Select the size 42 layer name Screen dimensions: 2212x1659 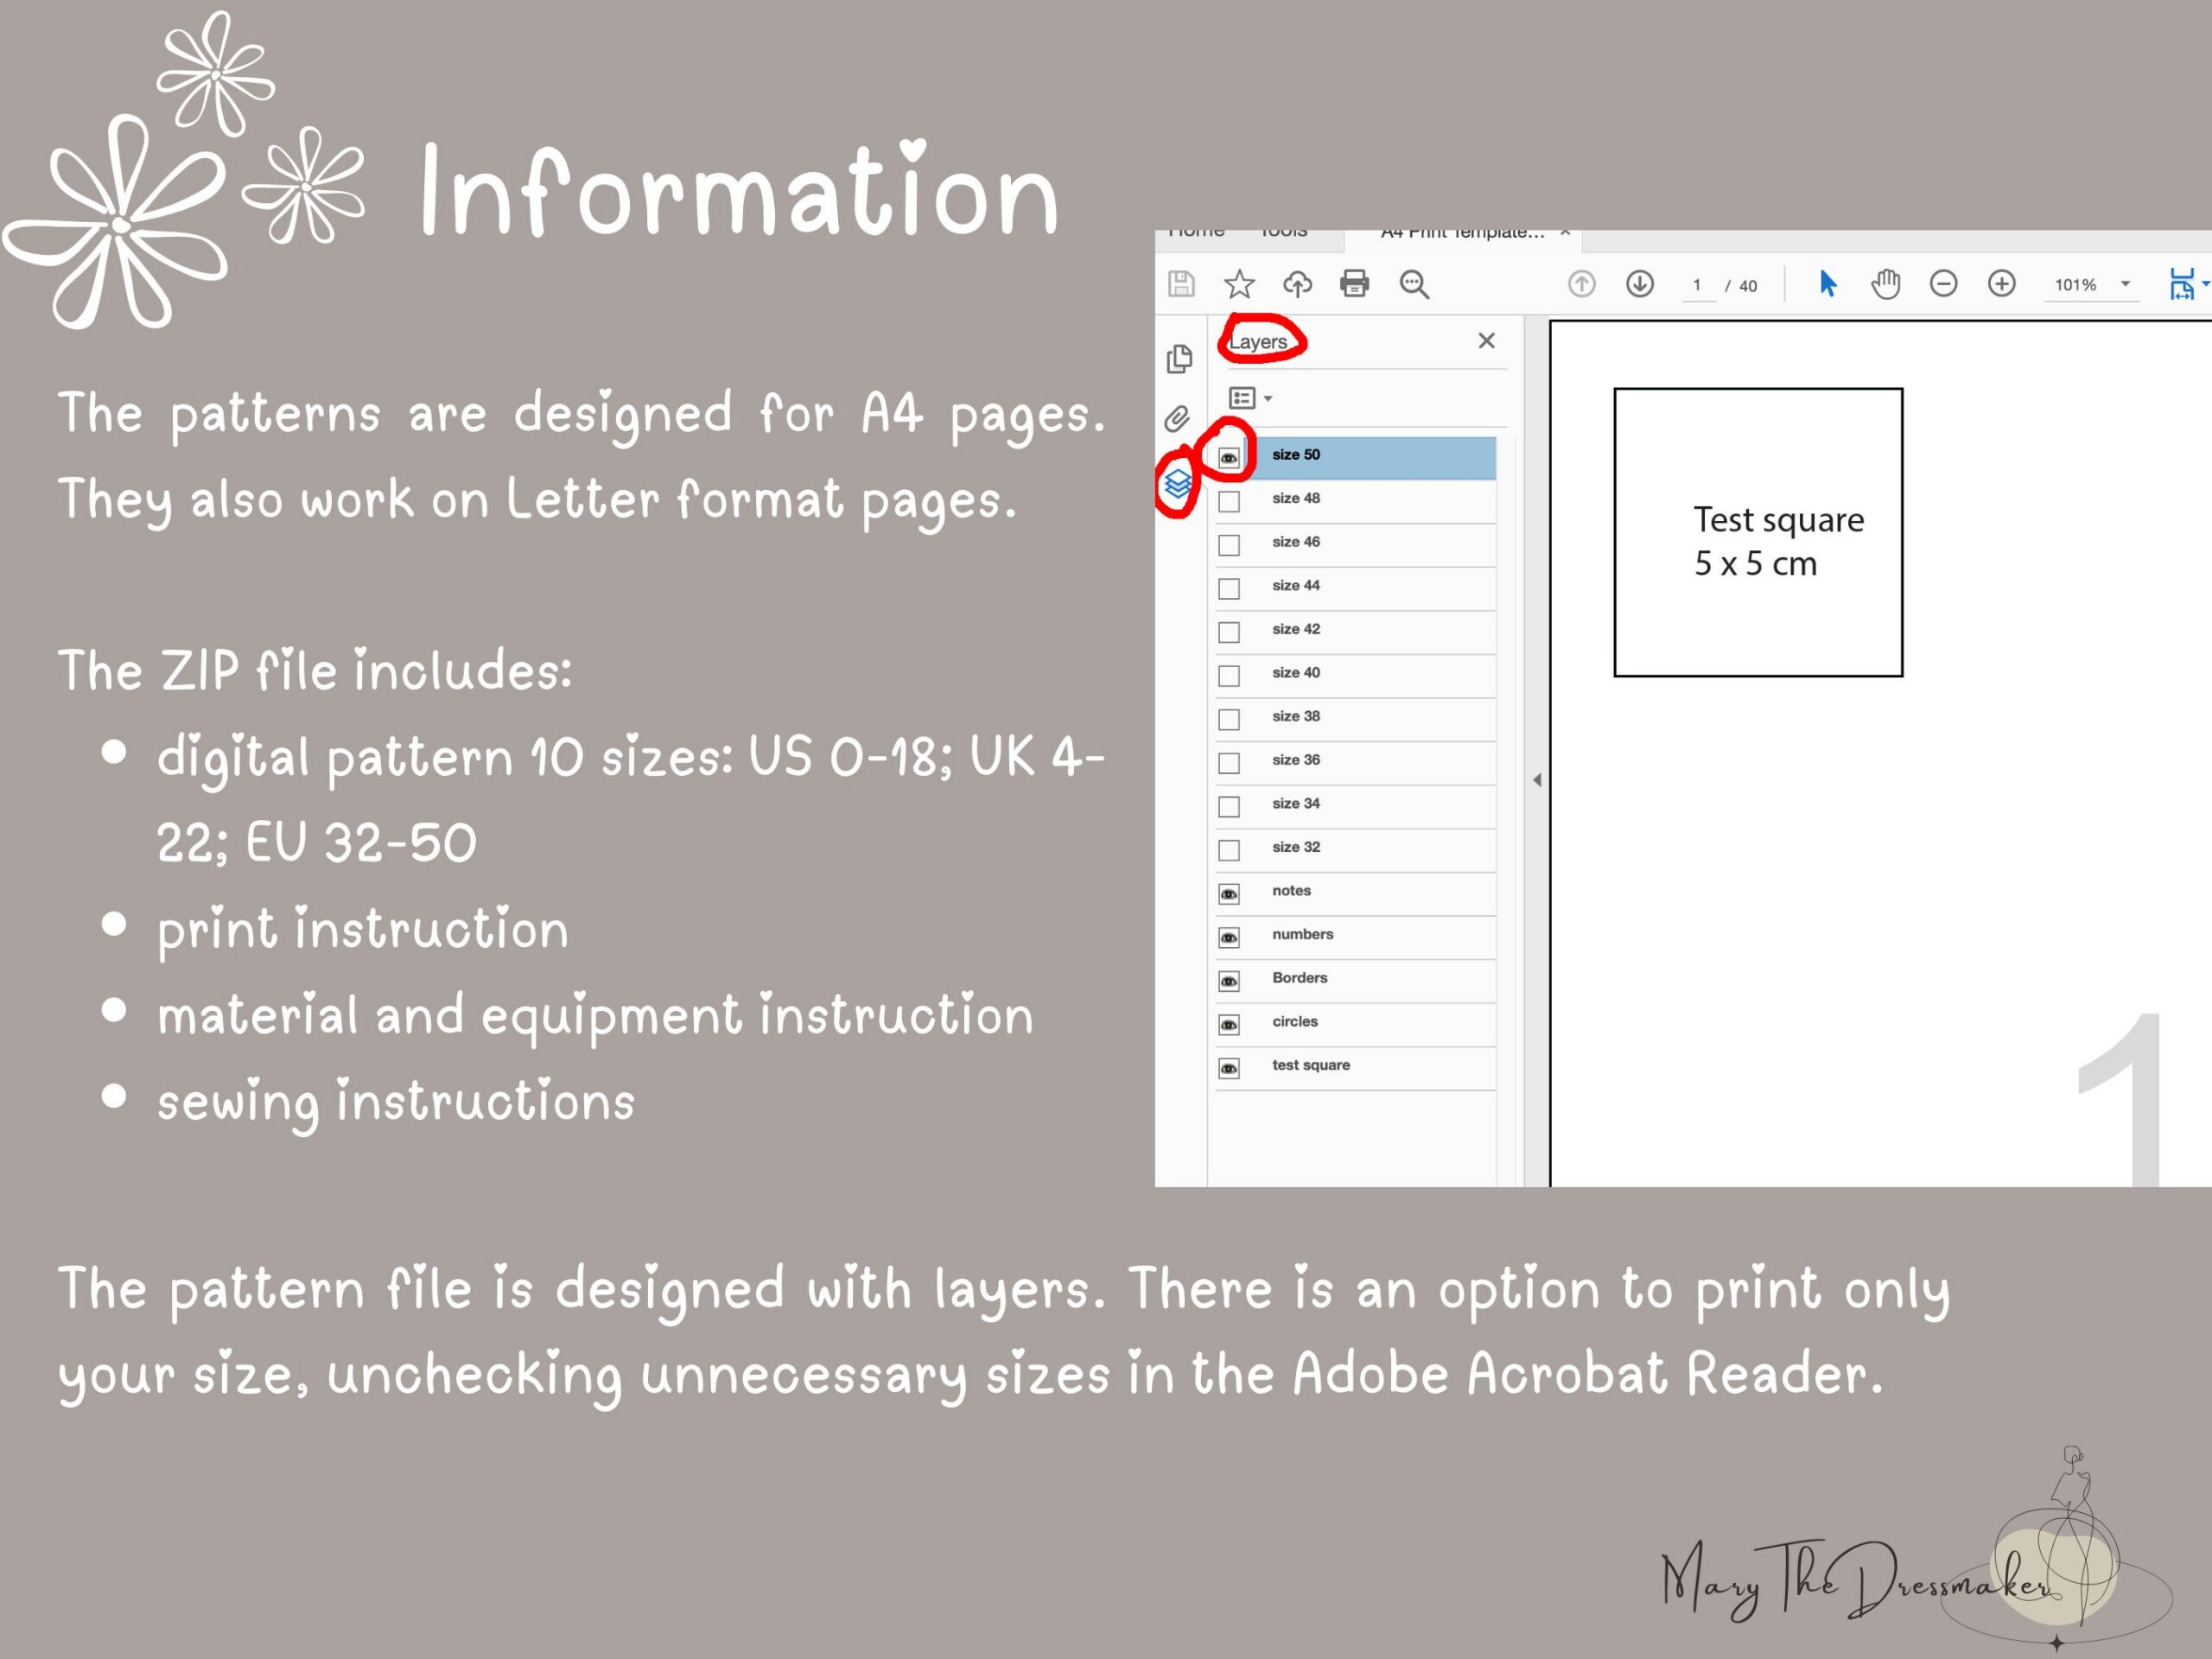coord(1296,629)
